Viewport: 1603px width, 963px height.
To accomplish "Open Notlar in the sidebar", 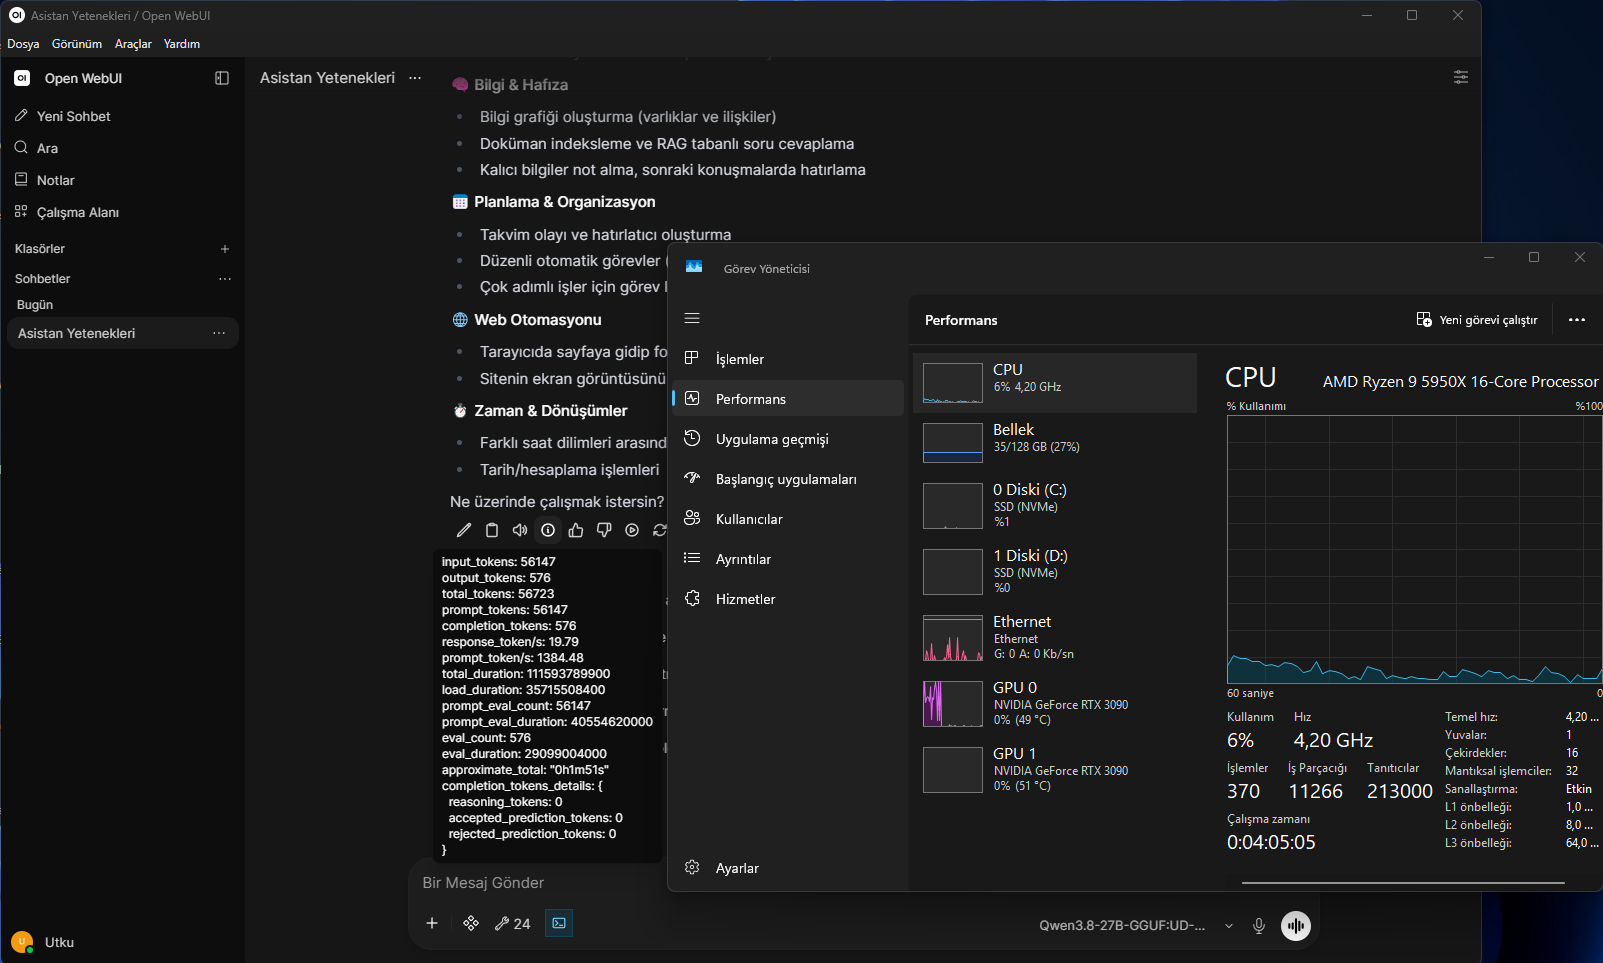I will point(122,180).
